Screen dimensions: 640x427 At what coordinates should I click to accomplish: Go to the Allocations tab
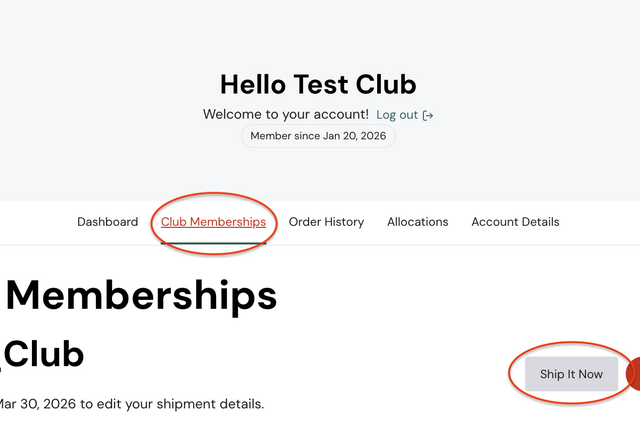coord(417,222)
